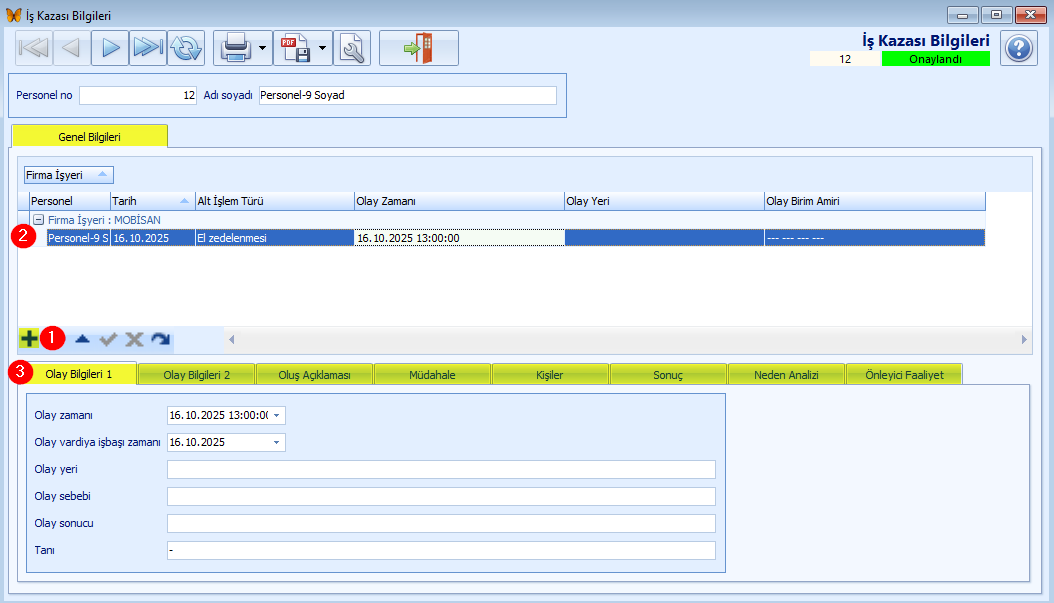The height and width of the screenshot is (603, 1054).
Task: Refresh the record data
Action: point(185,47)
